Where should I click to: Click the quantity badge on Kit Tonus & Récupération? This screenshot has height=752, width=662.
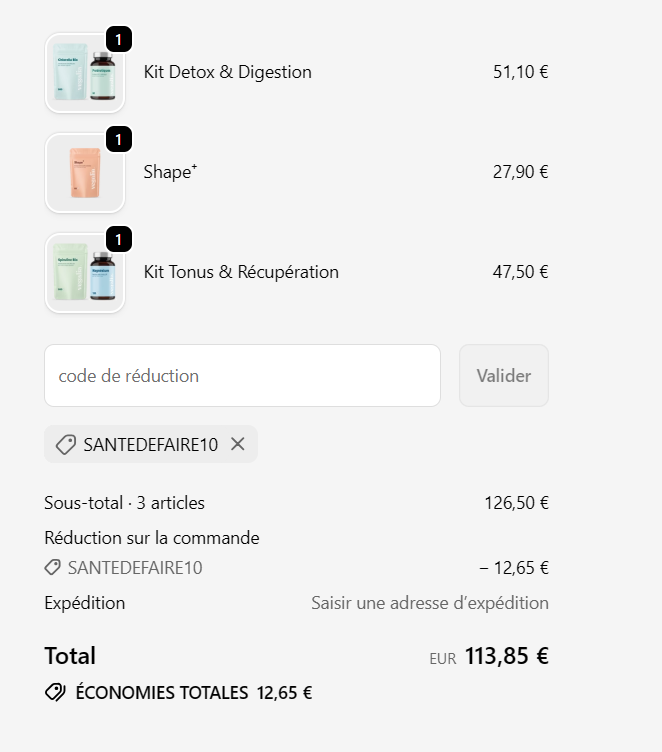118,240
